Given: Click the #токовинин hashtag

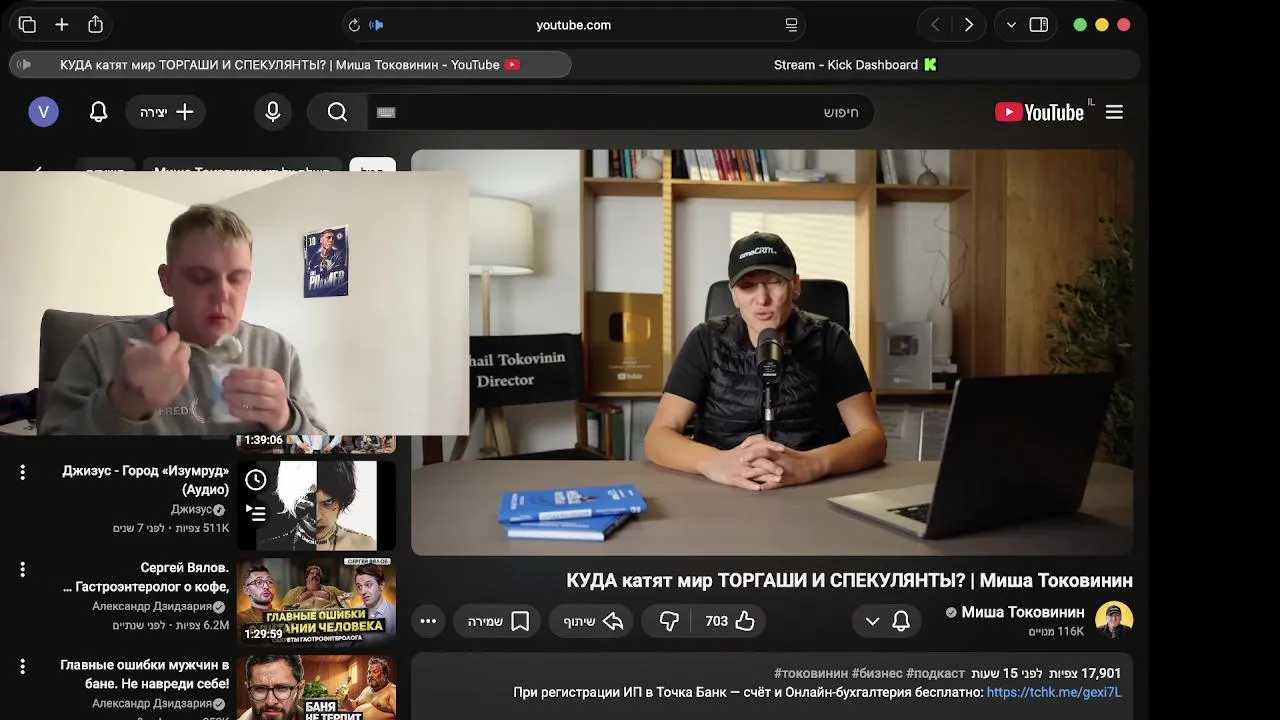Looking at the screenshot, I should (811, 673).
